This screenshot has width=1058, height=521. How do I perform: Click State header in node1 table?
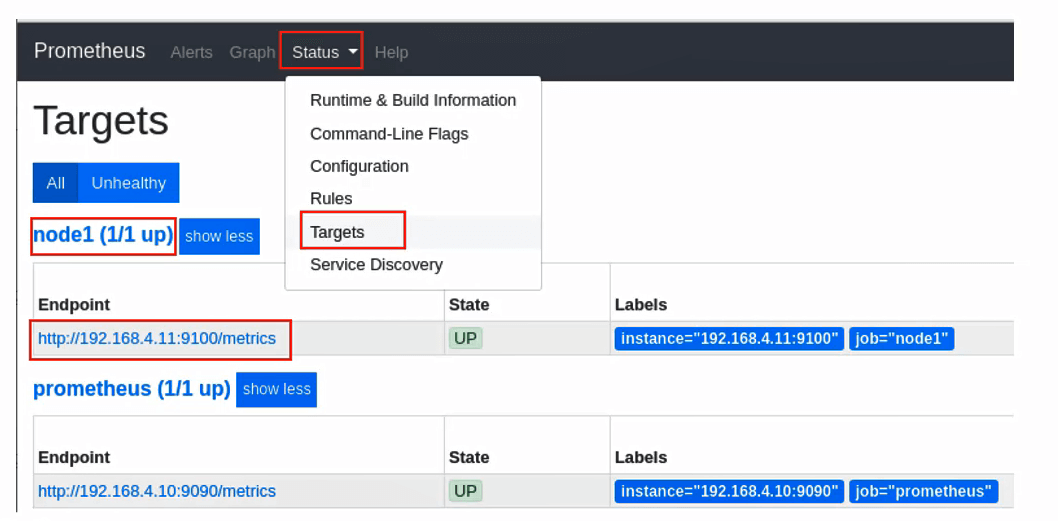tap(469, 305)
